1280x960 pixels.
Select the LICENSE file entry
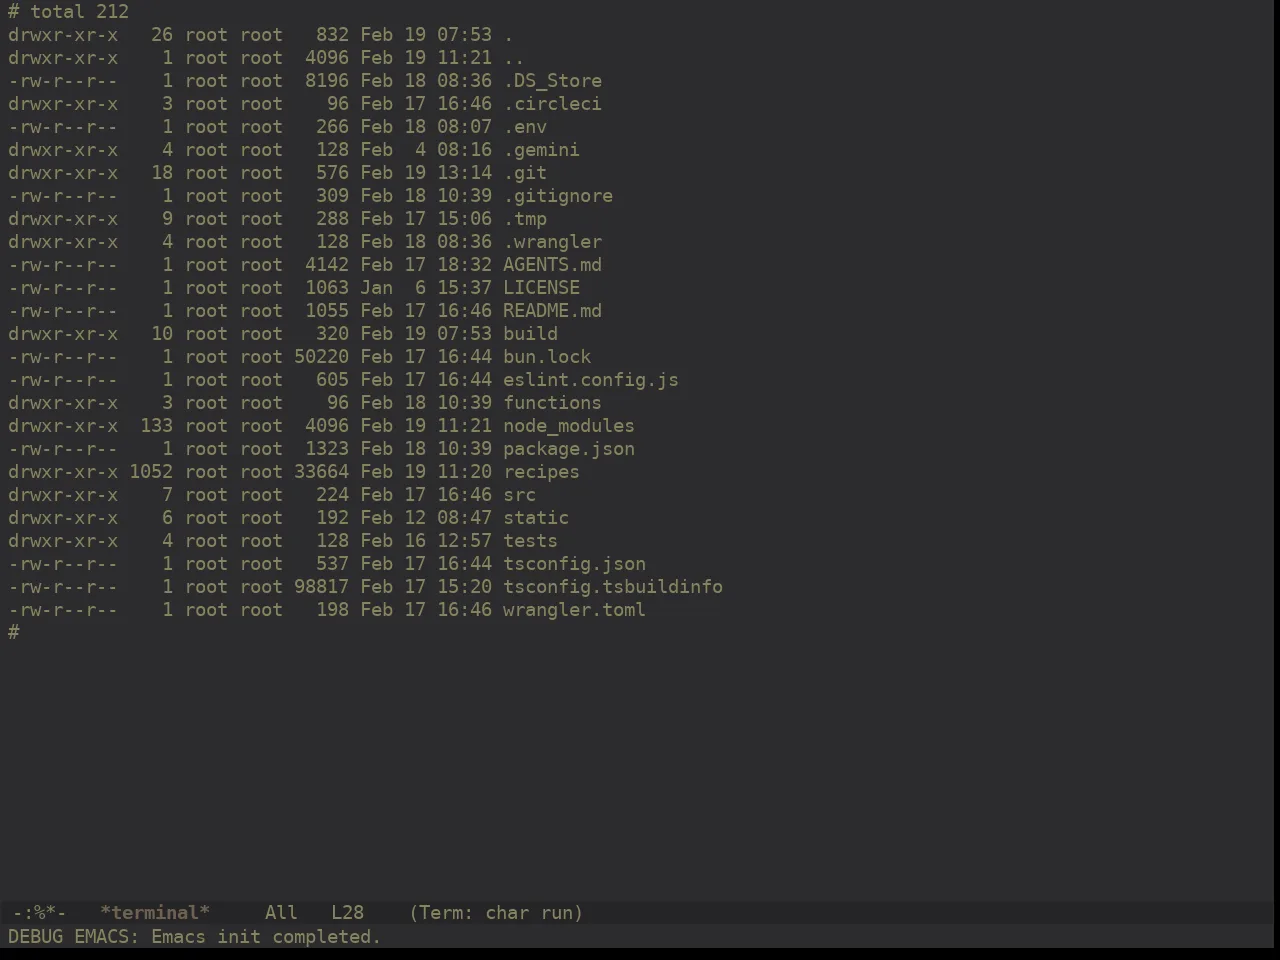(x=541, y=288)
